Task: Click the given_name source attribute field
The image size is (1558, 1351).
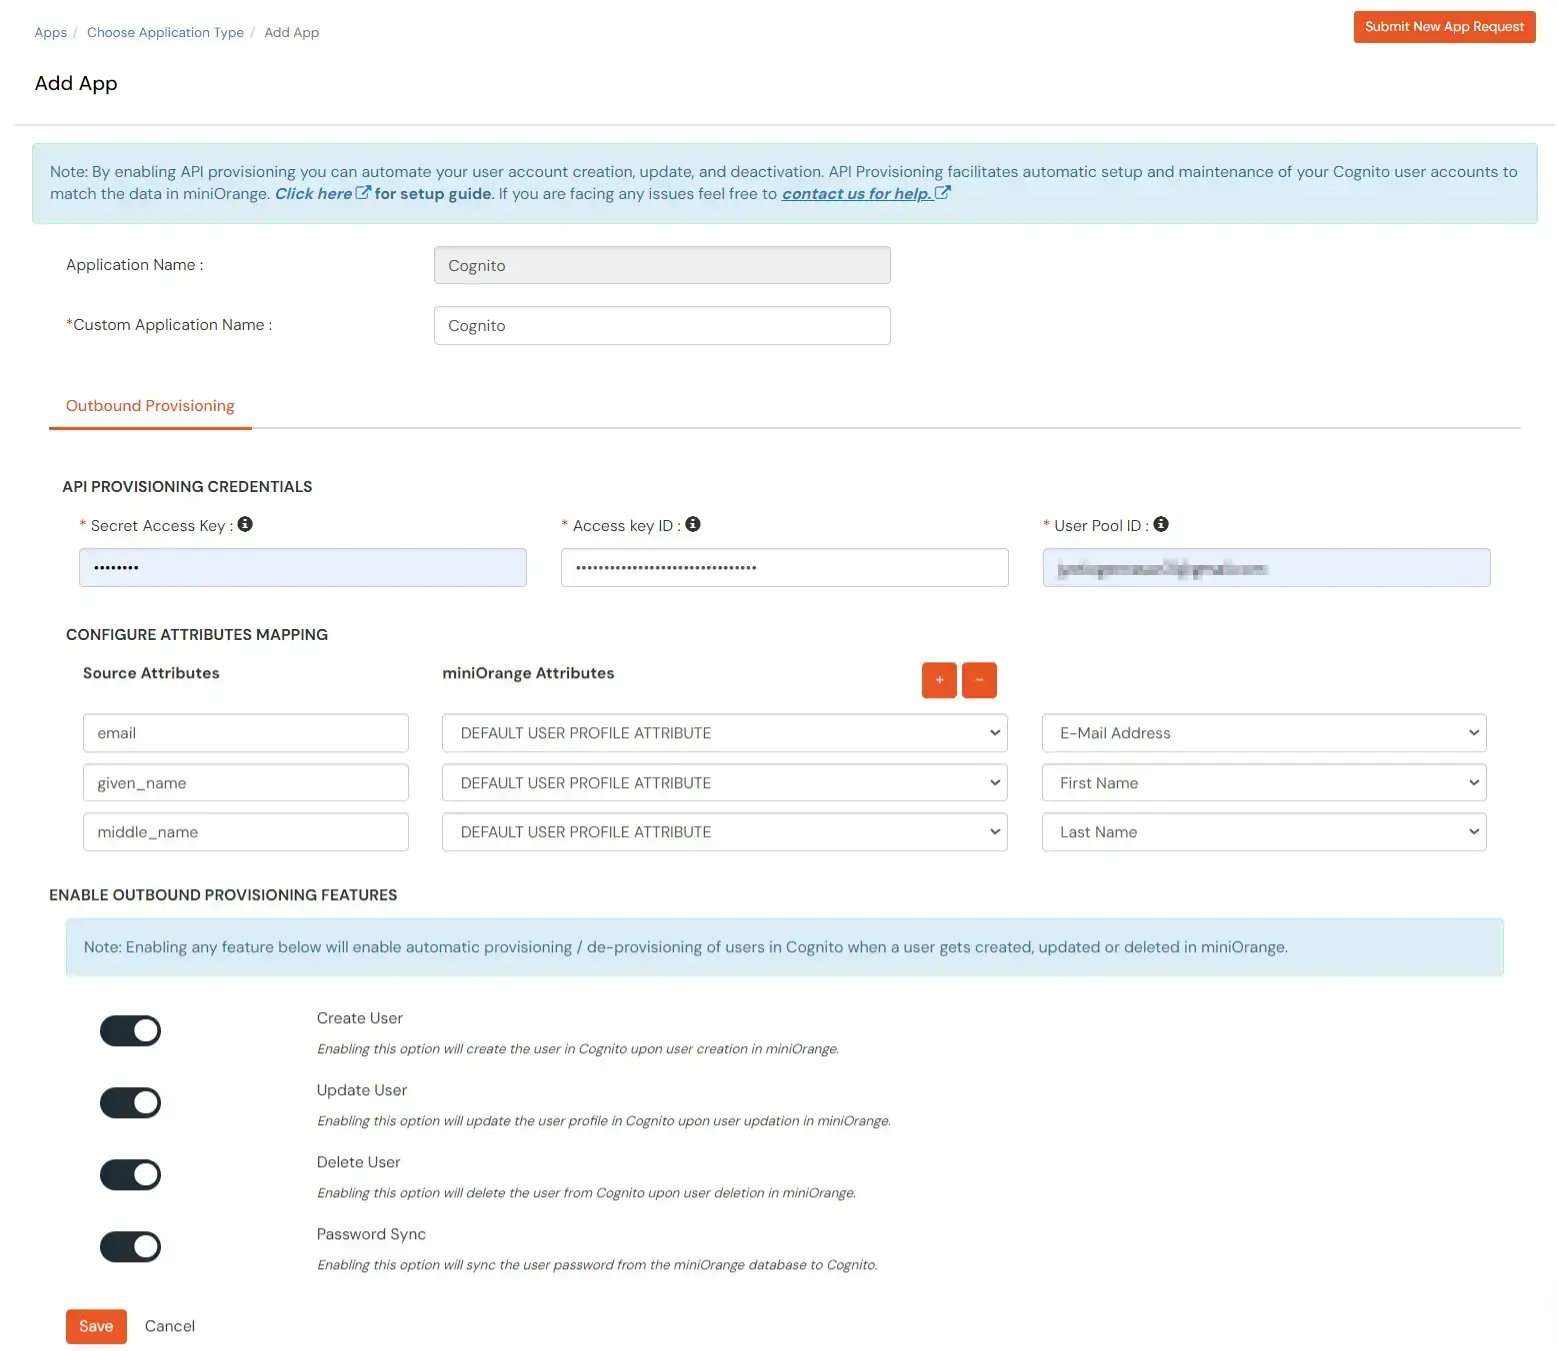Action: click(x=246, y=783)
